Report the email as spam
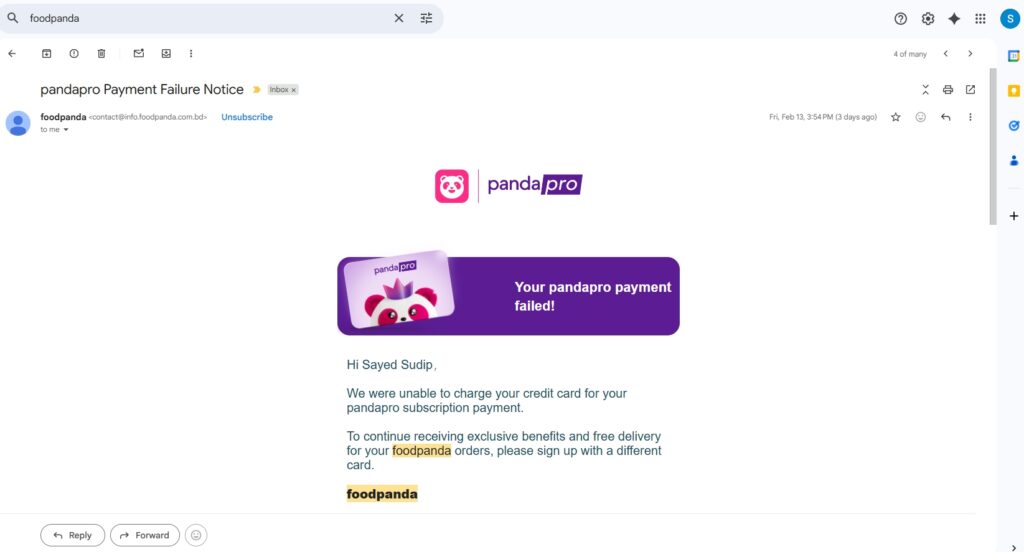Viewport: 1024px width, 552px height. 74,54
